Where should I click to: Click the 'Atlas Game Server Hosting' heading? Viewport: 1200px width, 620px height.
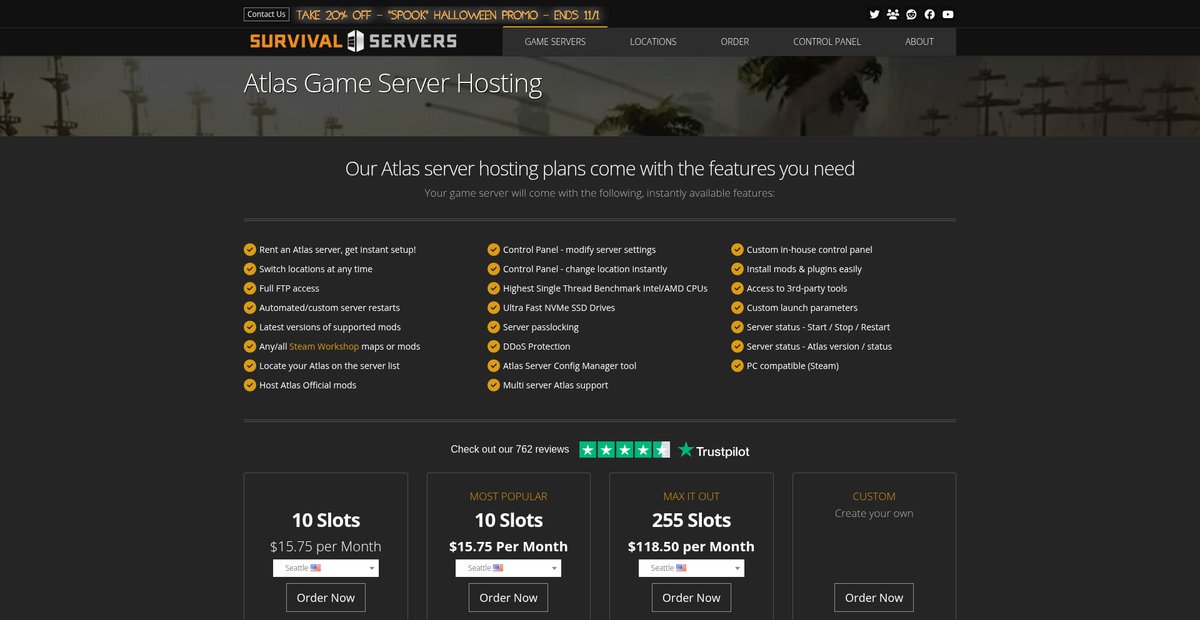click(393, 83)
